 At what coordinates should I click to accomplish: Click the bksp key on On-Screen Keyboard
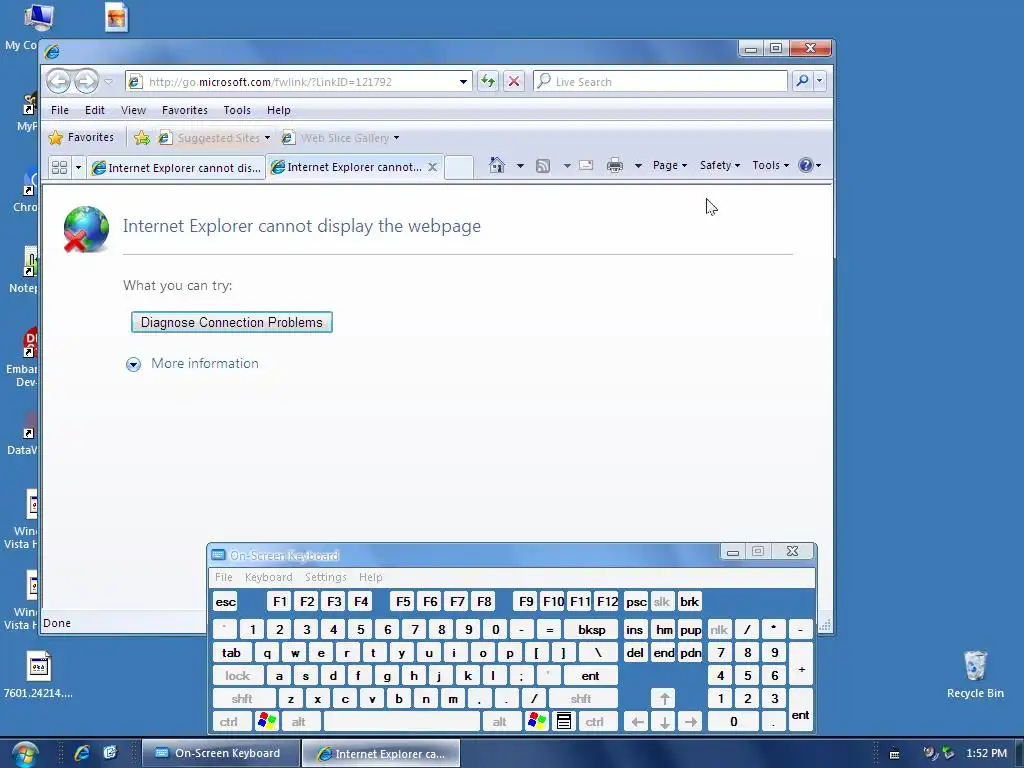point(592,630)
